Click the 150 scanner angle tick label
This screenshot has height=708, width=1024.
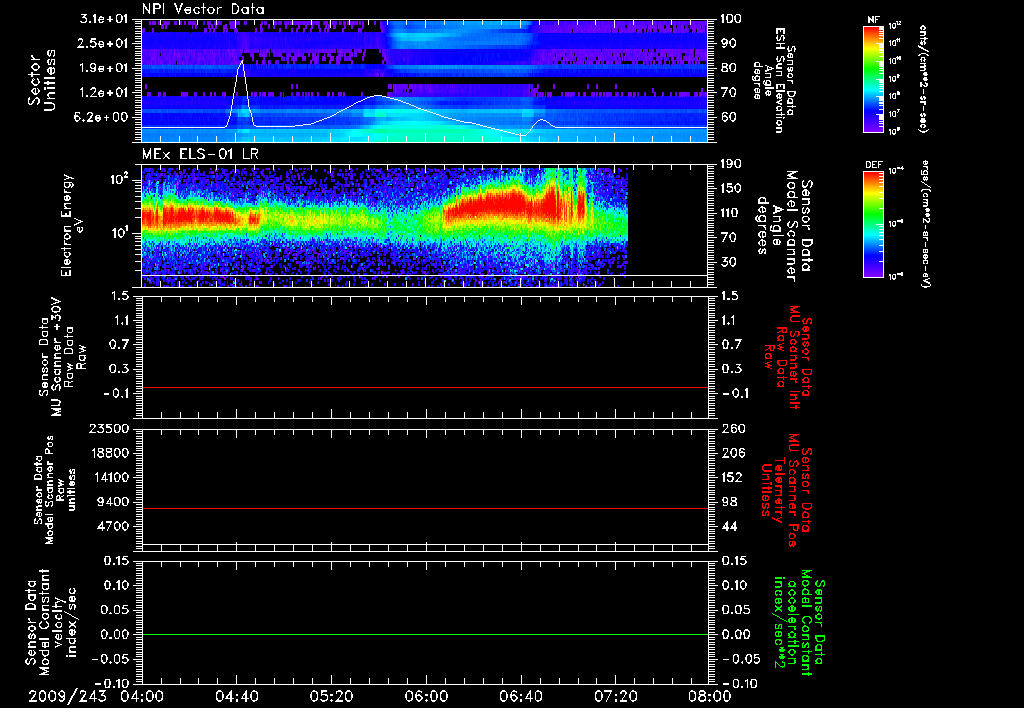pyautogui.click(x=731, y=189)
